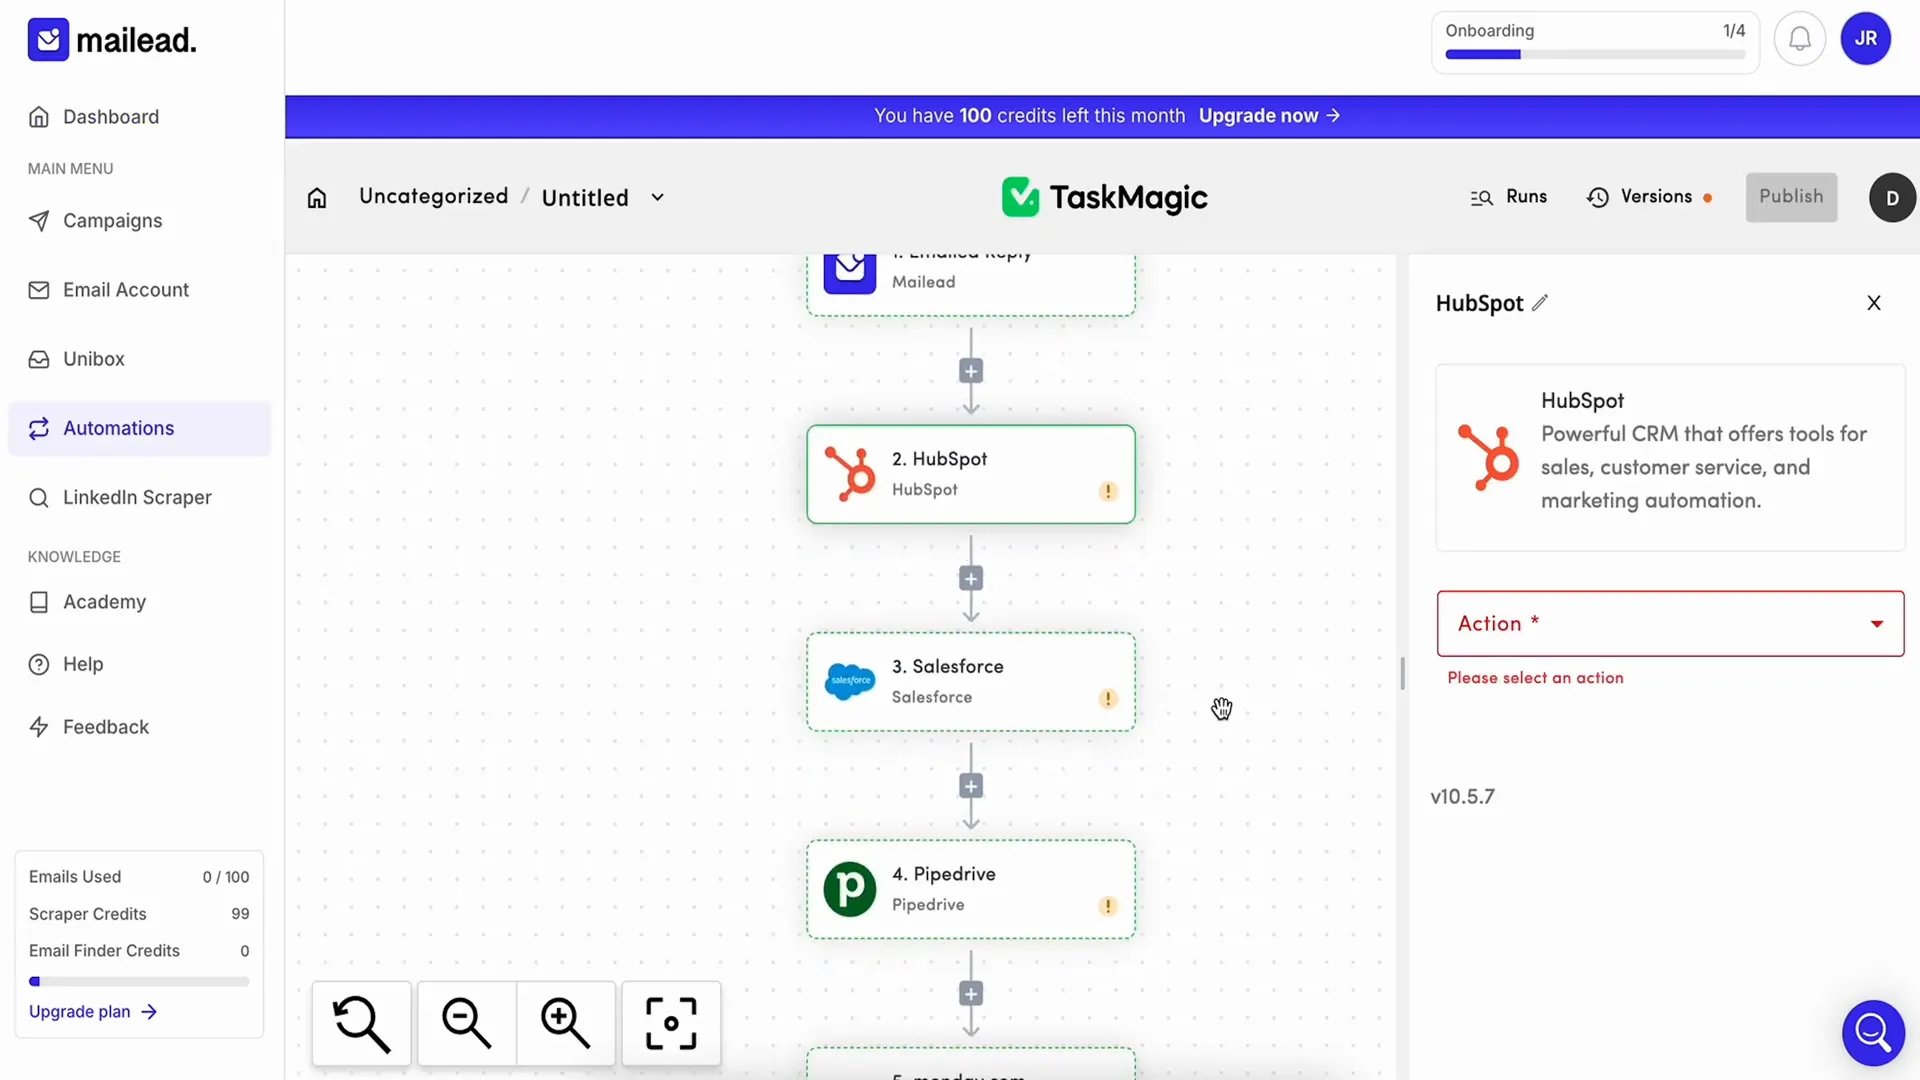
Task: Click the Pipedrive logo icon
Action: click(x=850, y=889)
